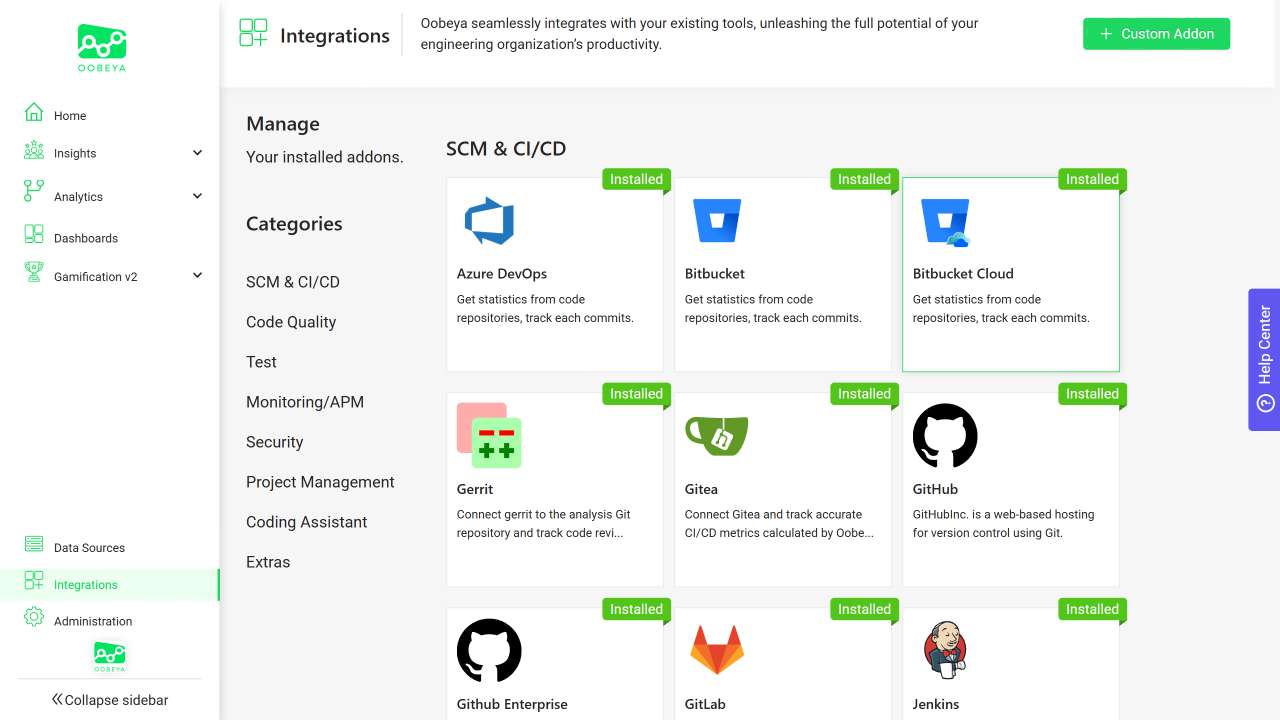1280x720 pixels.
Task: Expand the Gamification v2 chevron
Action: coord(197,276)
